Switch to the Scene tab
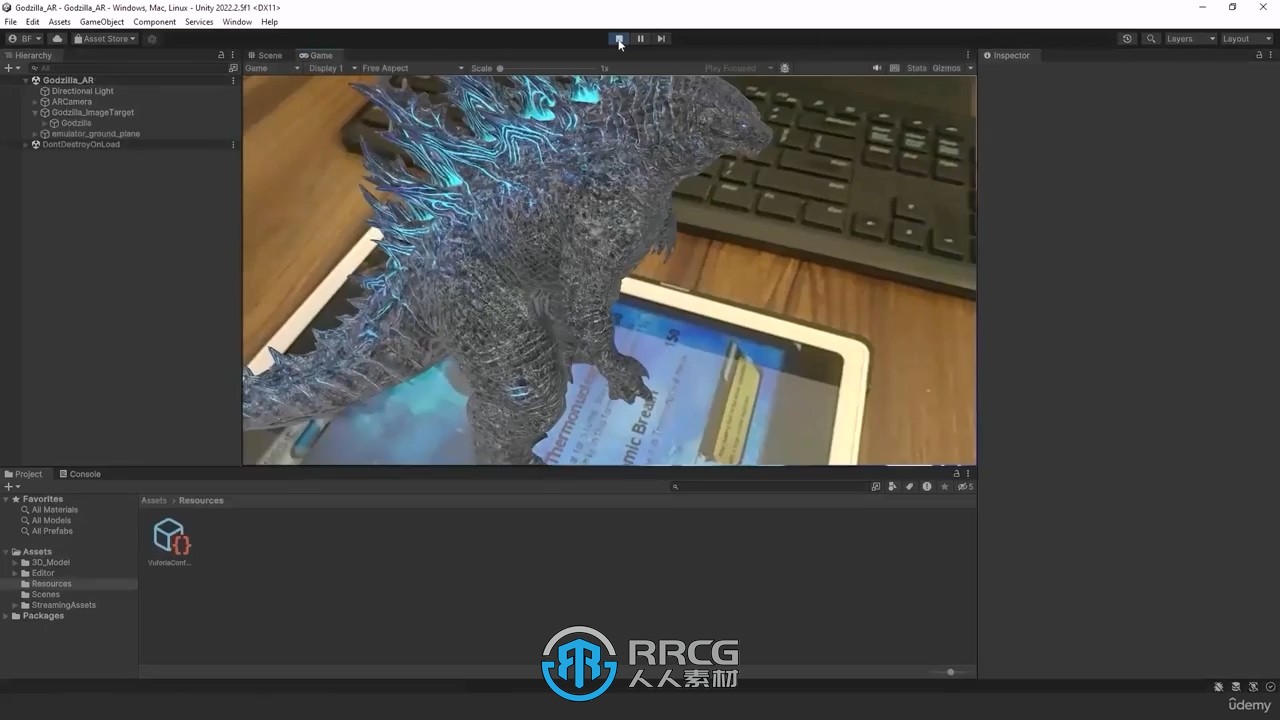Image resolution: width=1280 pixels, height=720 pixels. (265, 56)
